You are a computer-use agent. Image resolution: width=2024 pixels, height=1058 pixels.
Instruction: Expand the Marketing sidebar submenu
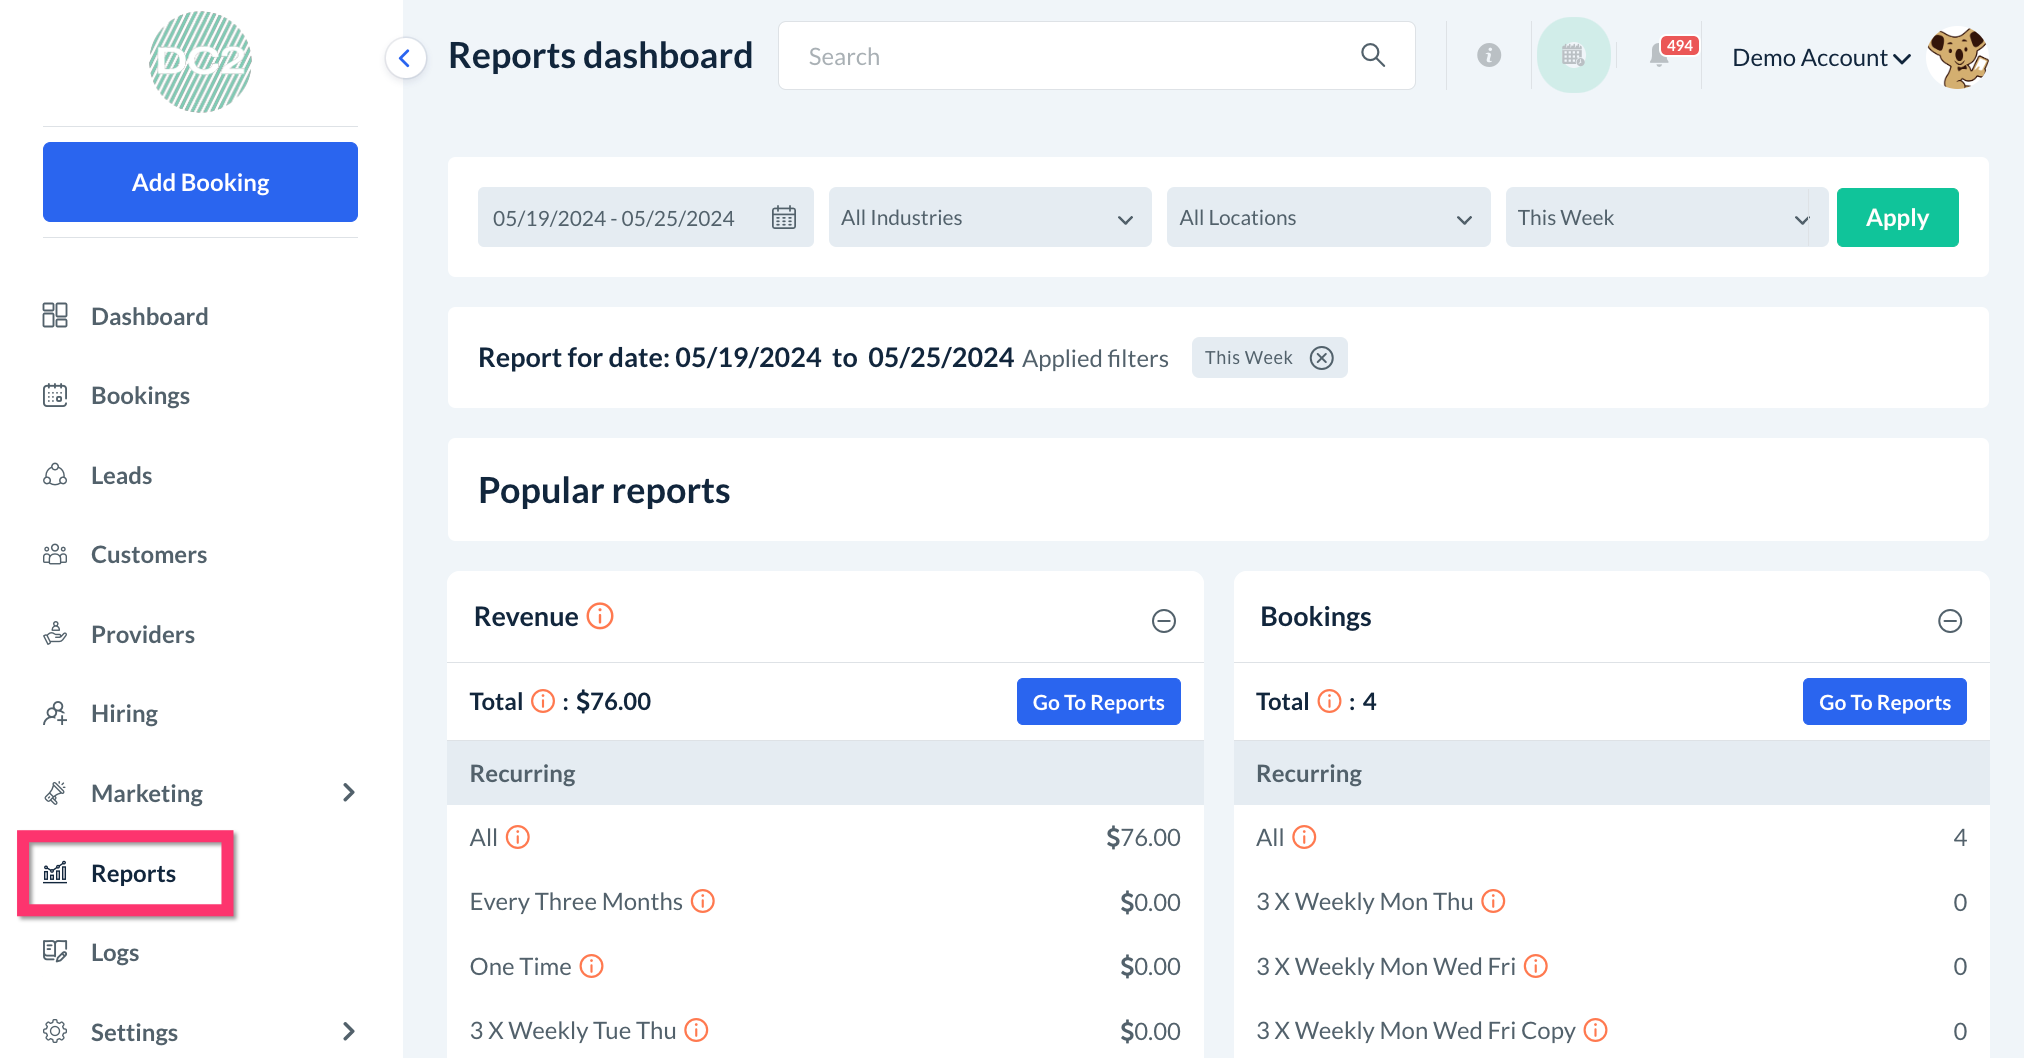(x=348, y=793)
